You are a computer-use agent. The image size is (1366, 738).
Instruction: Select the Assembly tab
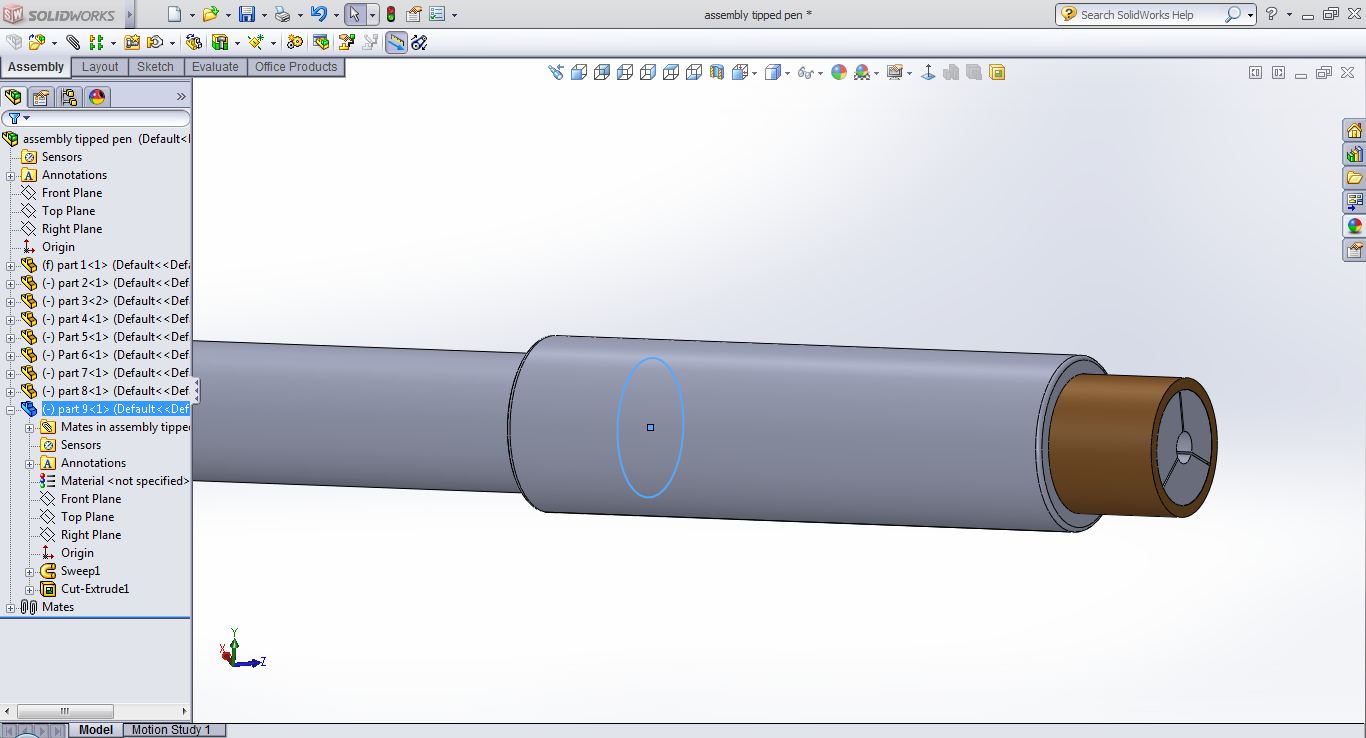tap(36, 67)
